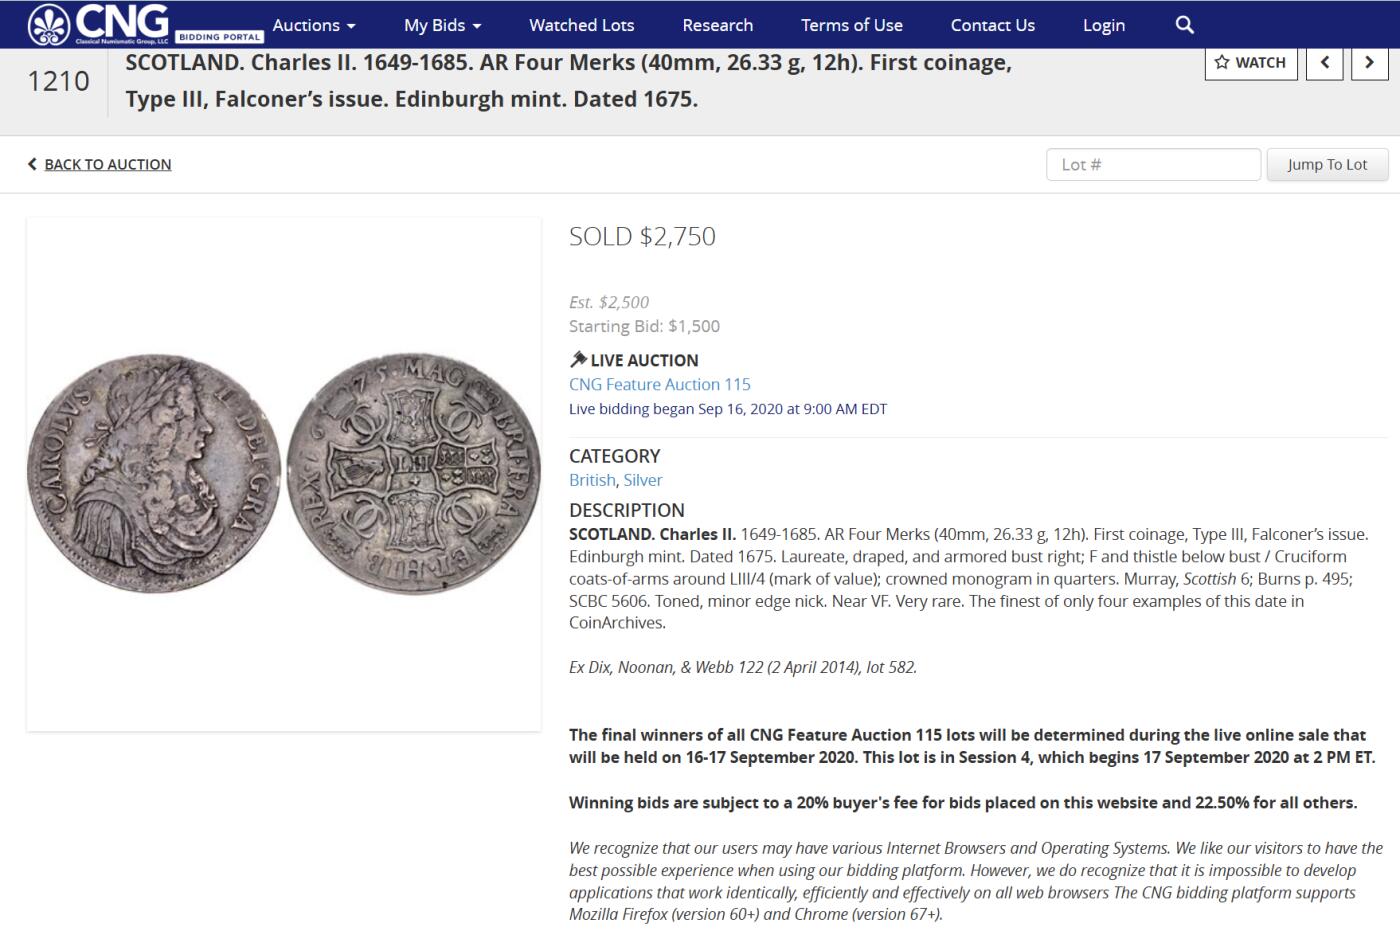Select the Silver category link

click(643, 480)
